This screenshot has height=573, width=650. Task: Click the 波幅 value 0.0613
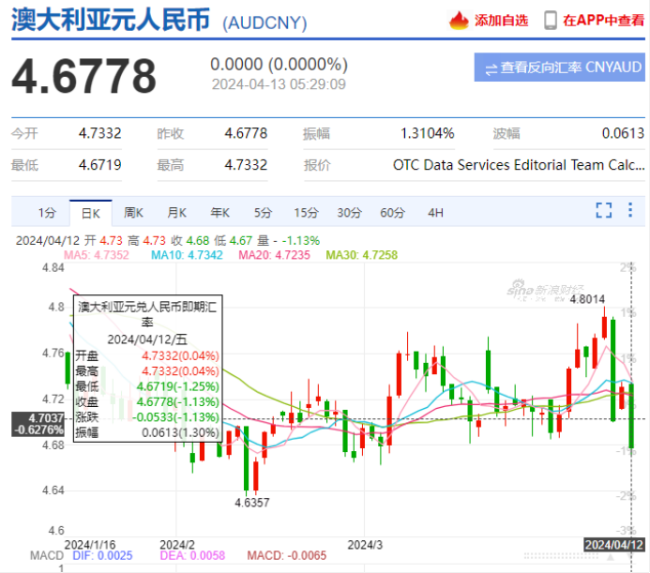(623, 134)
